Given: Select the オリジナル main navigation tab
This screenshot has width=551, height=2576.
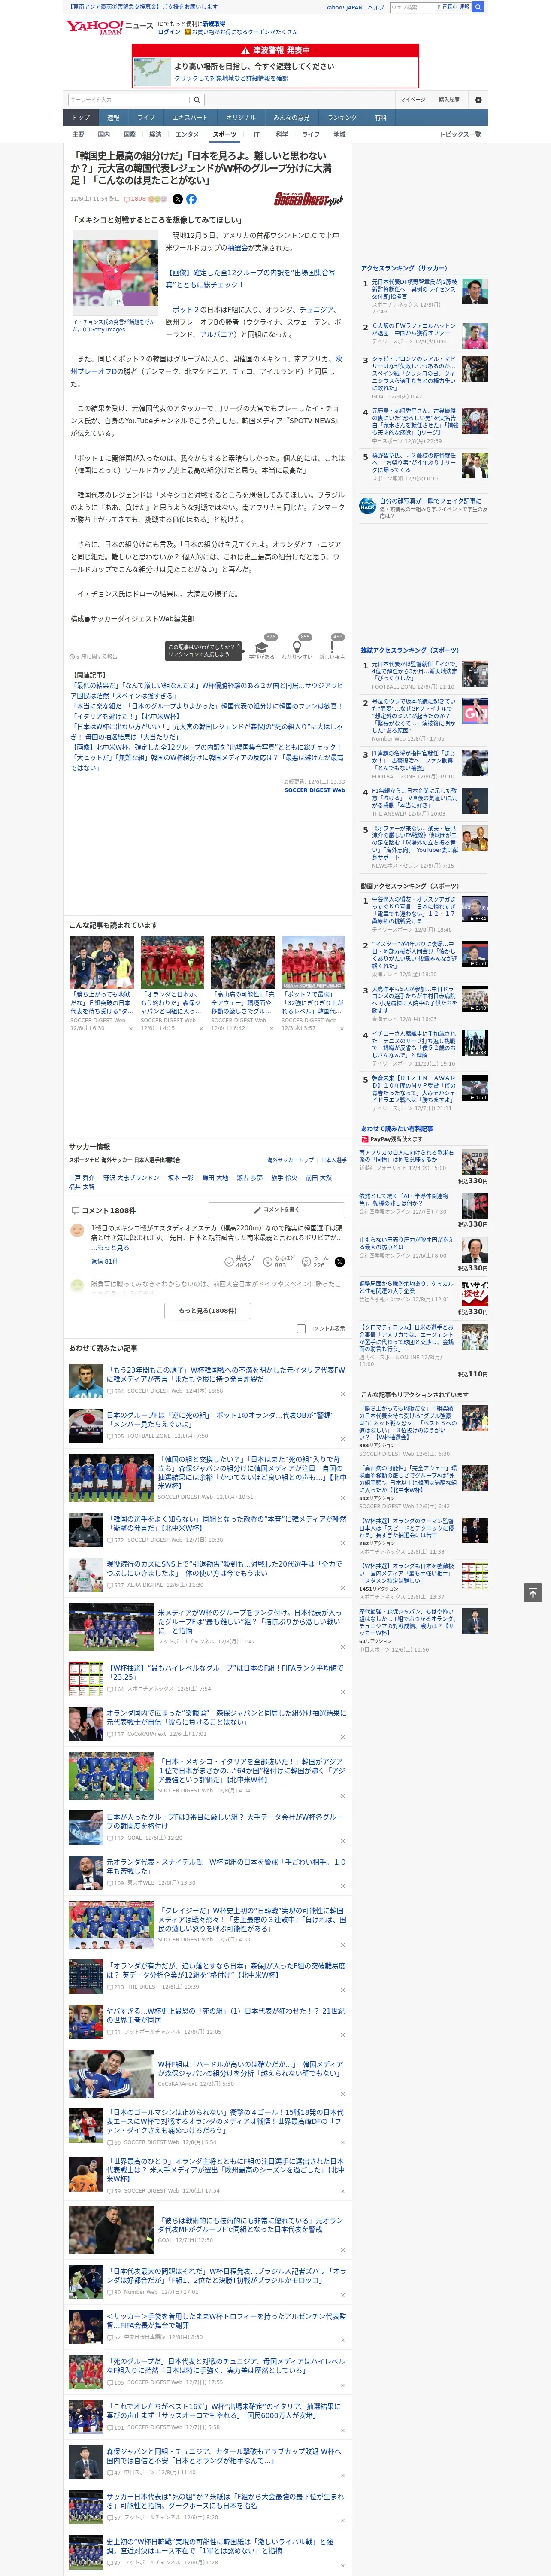Looking at the screenshot, I should pyautogui.click(x=241, y=118).
